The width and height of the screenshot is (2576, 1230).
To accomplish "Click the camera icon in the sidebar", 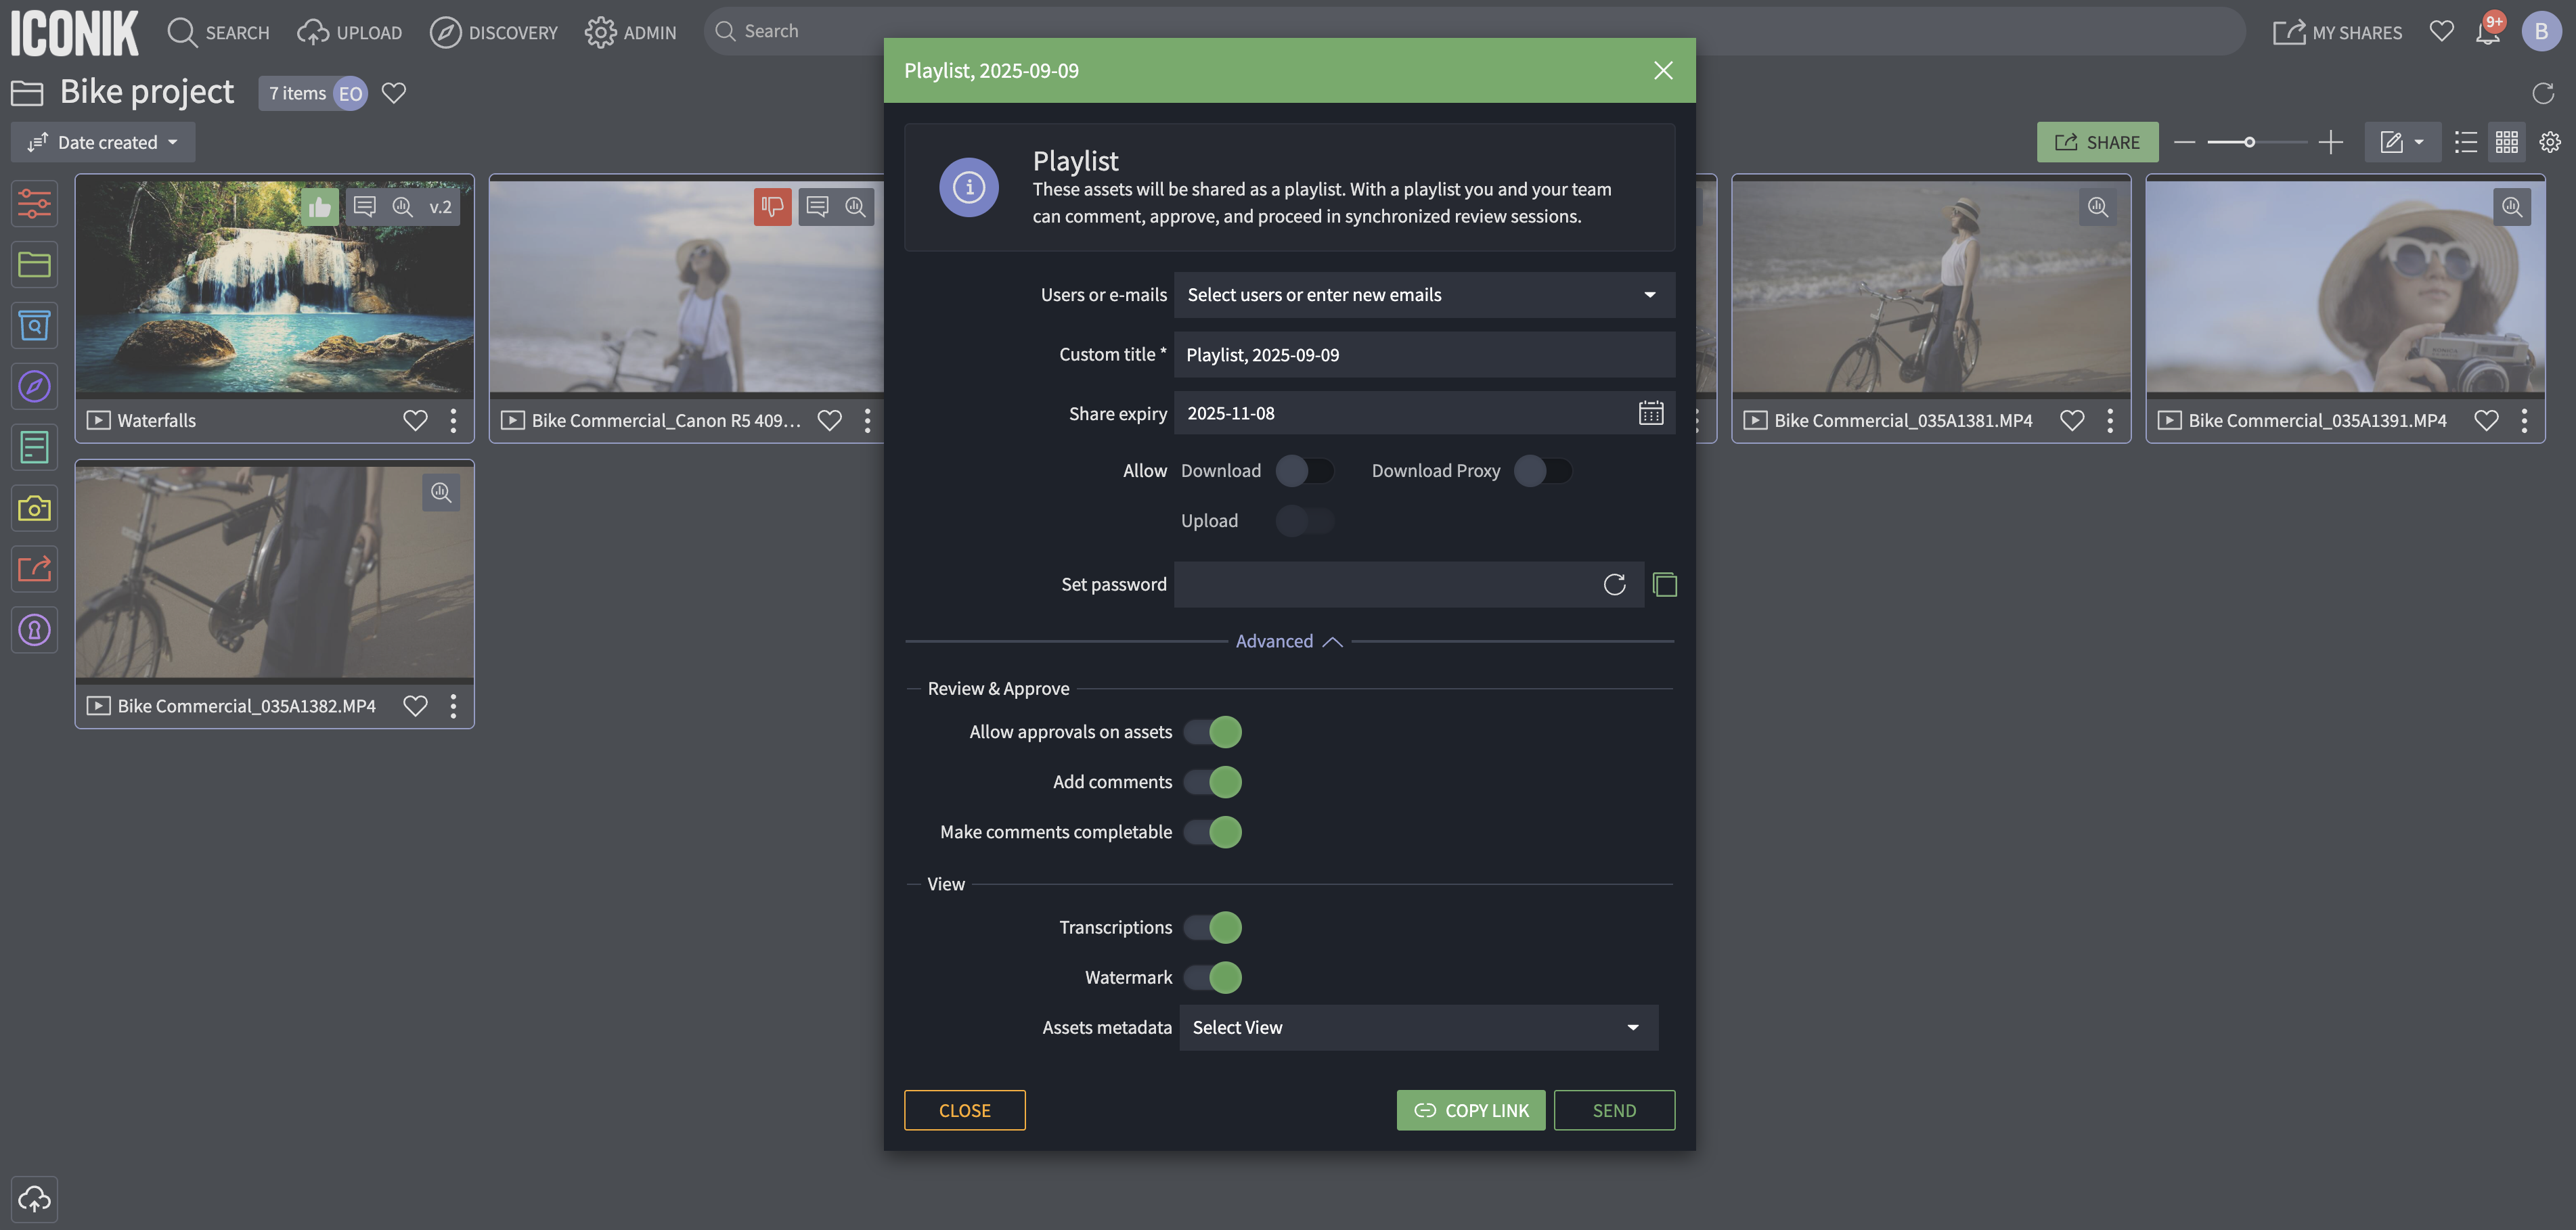I will click(34, 509).
